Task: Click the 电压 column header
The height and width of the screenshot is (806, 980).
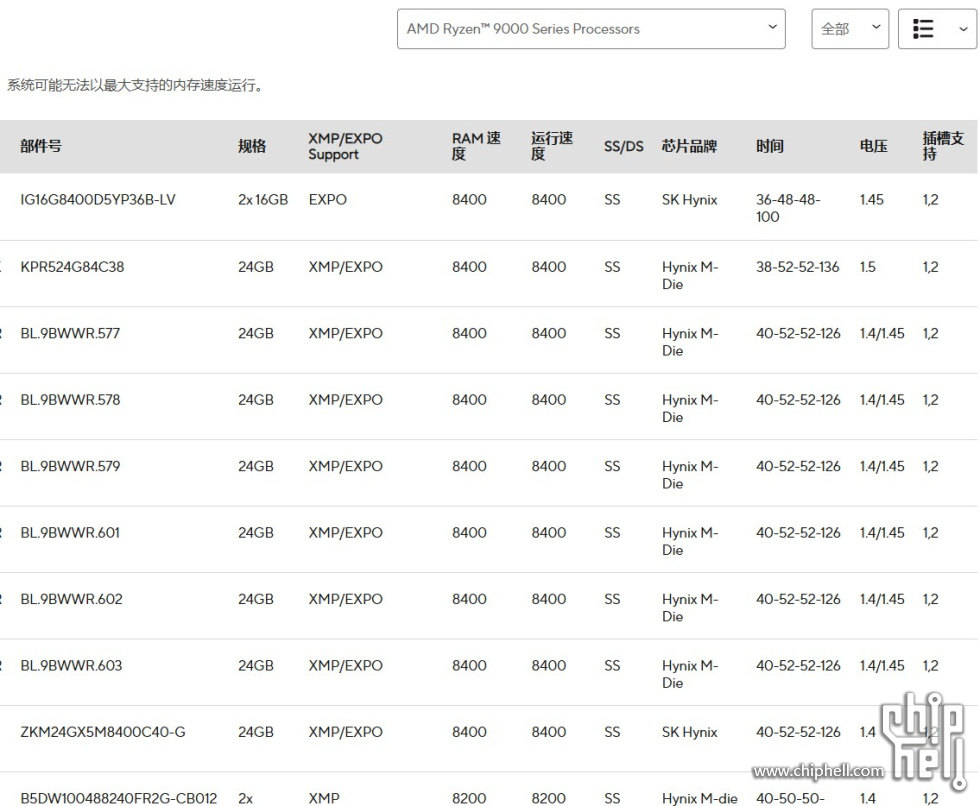Action: coord(873,146)
